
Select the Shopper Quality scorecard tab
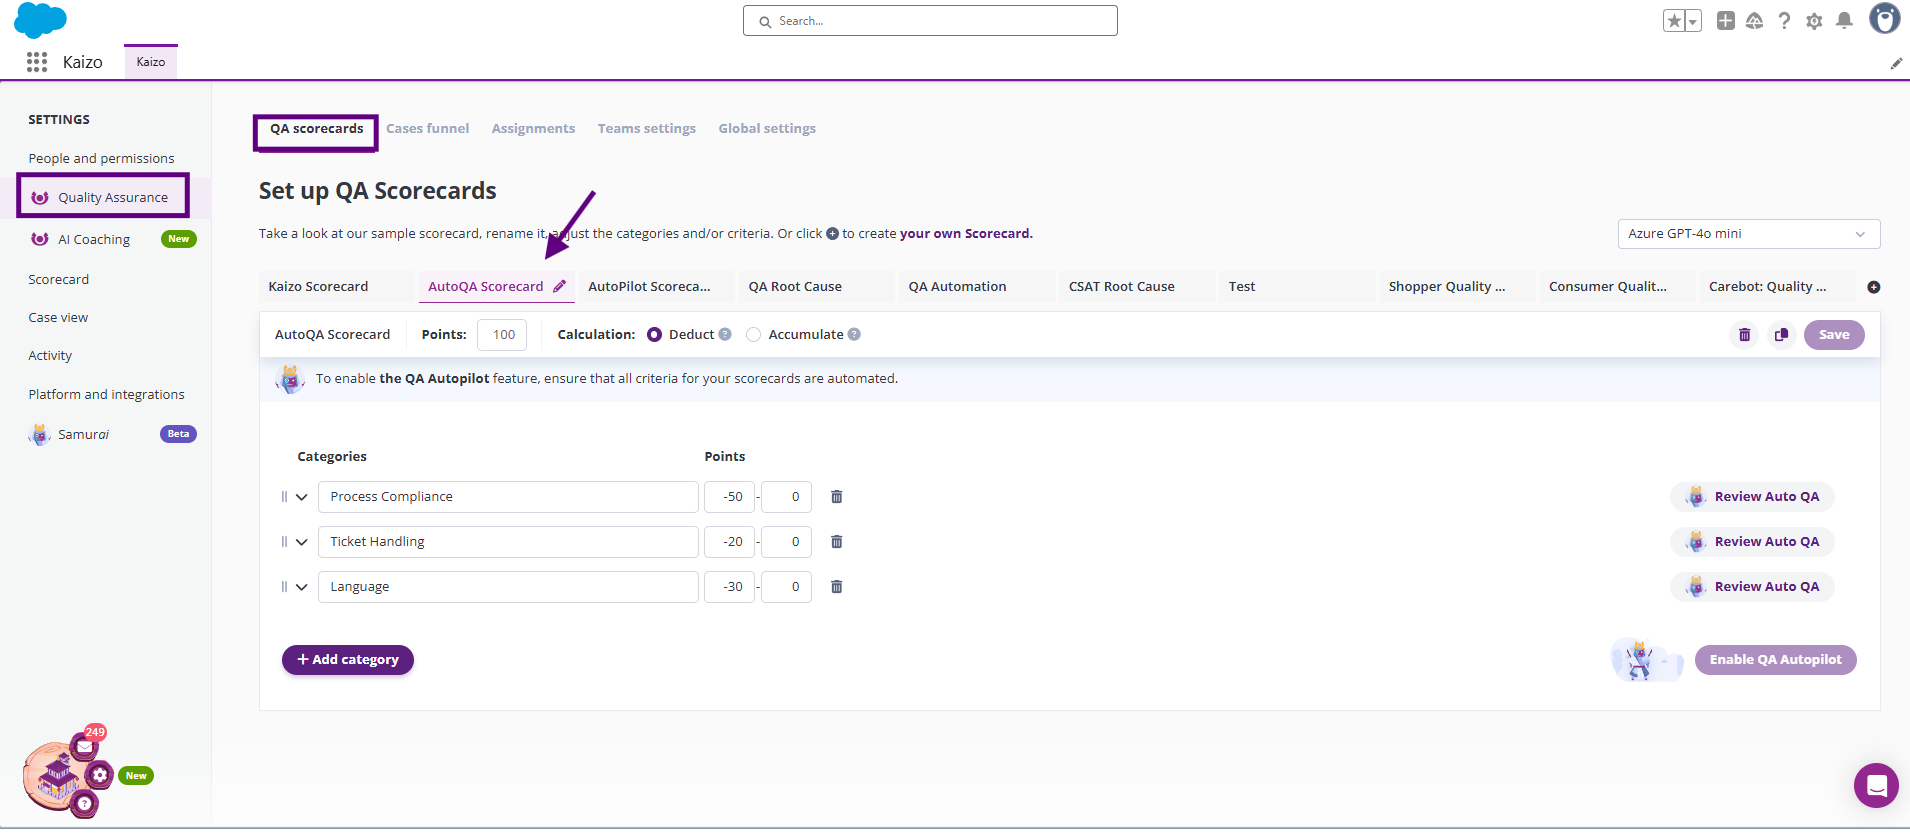tap(1456, 287)
